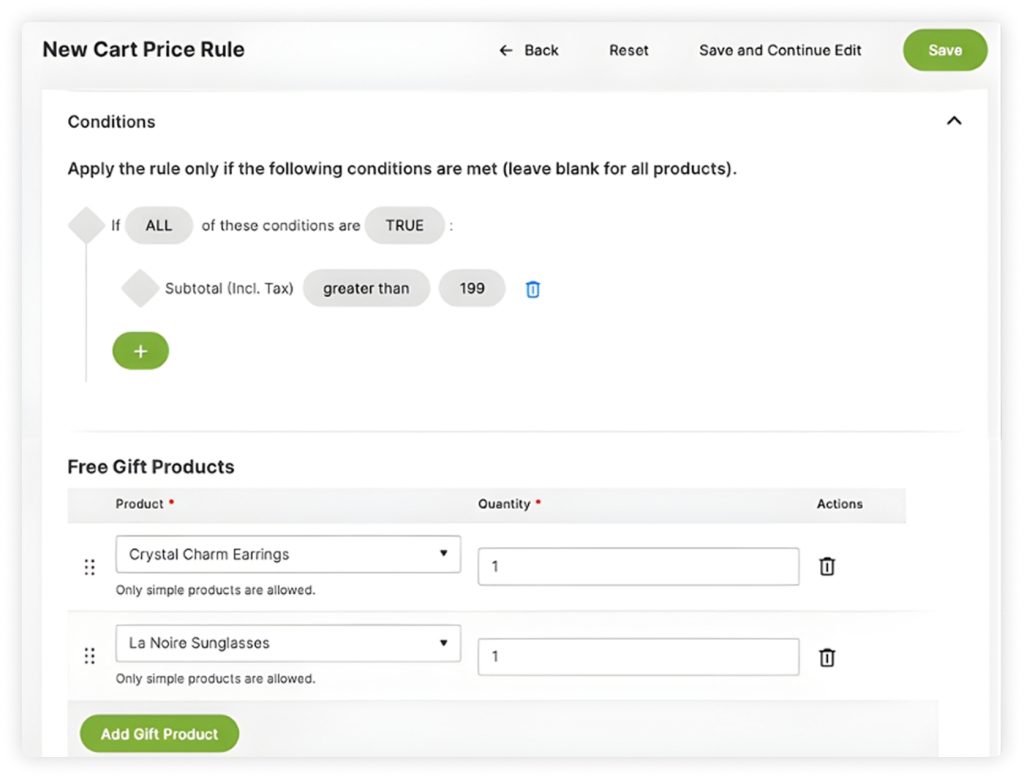The image size is (1024, 779).
Task: Collapse the Conditions section
Action: 954,121
